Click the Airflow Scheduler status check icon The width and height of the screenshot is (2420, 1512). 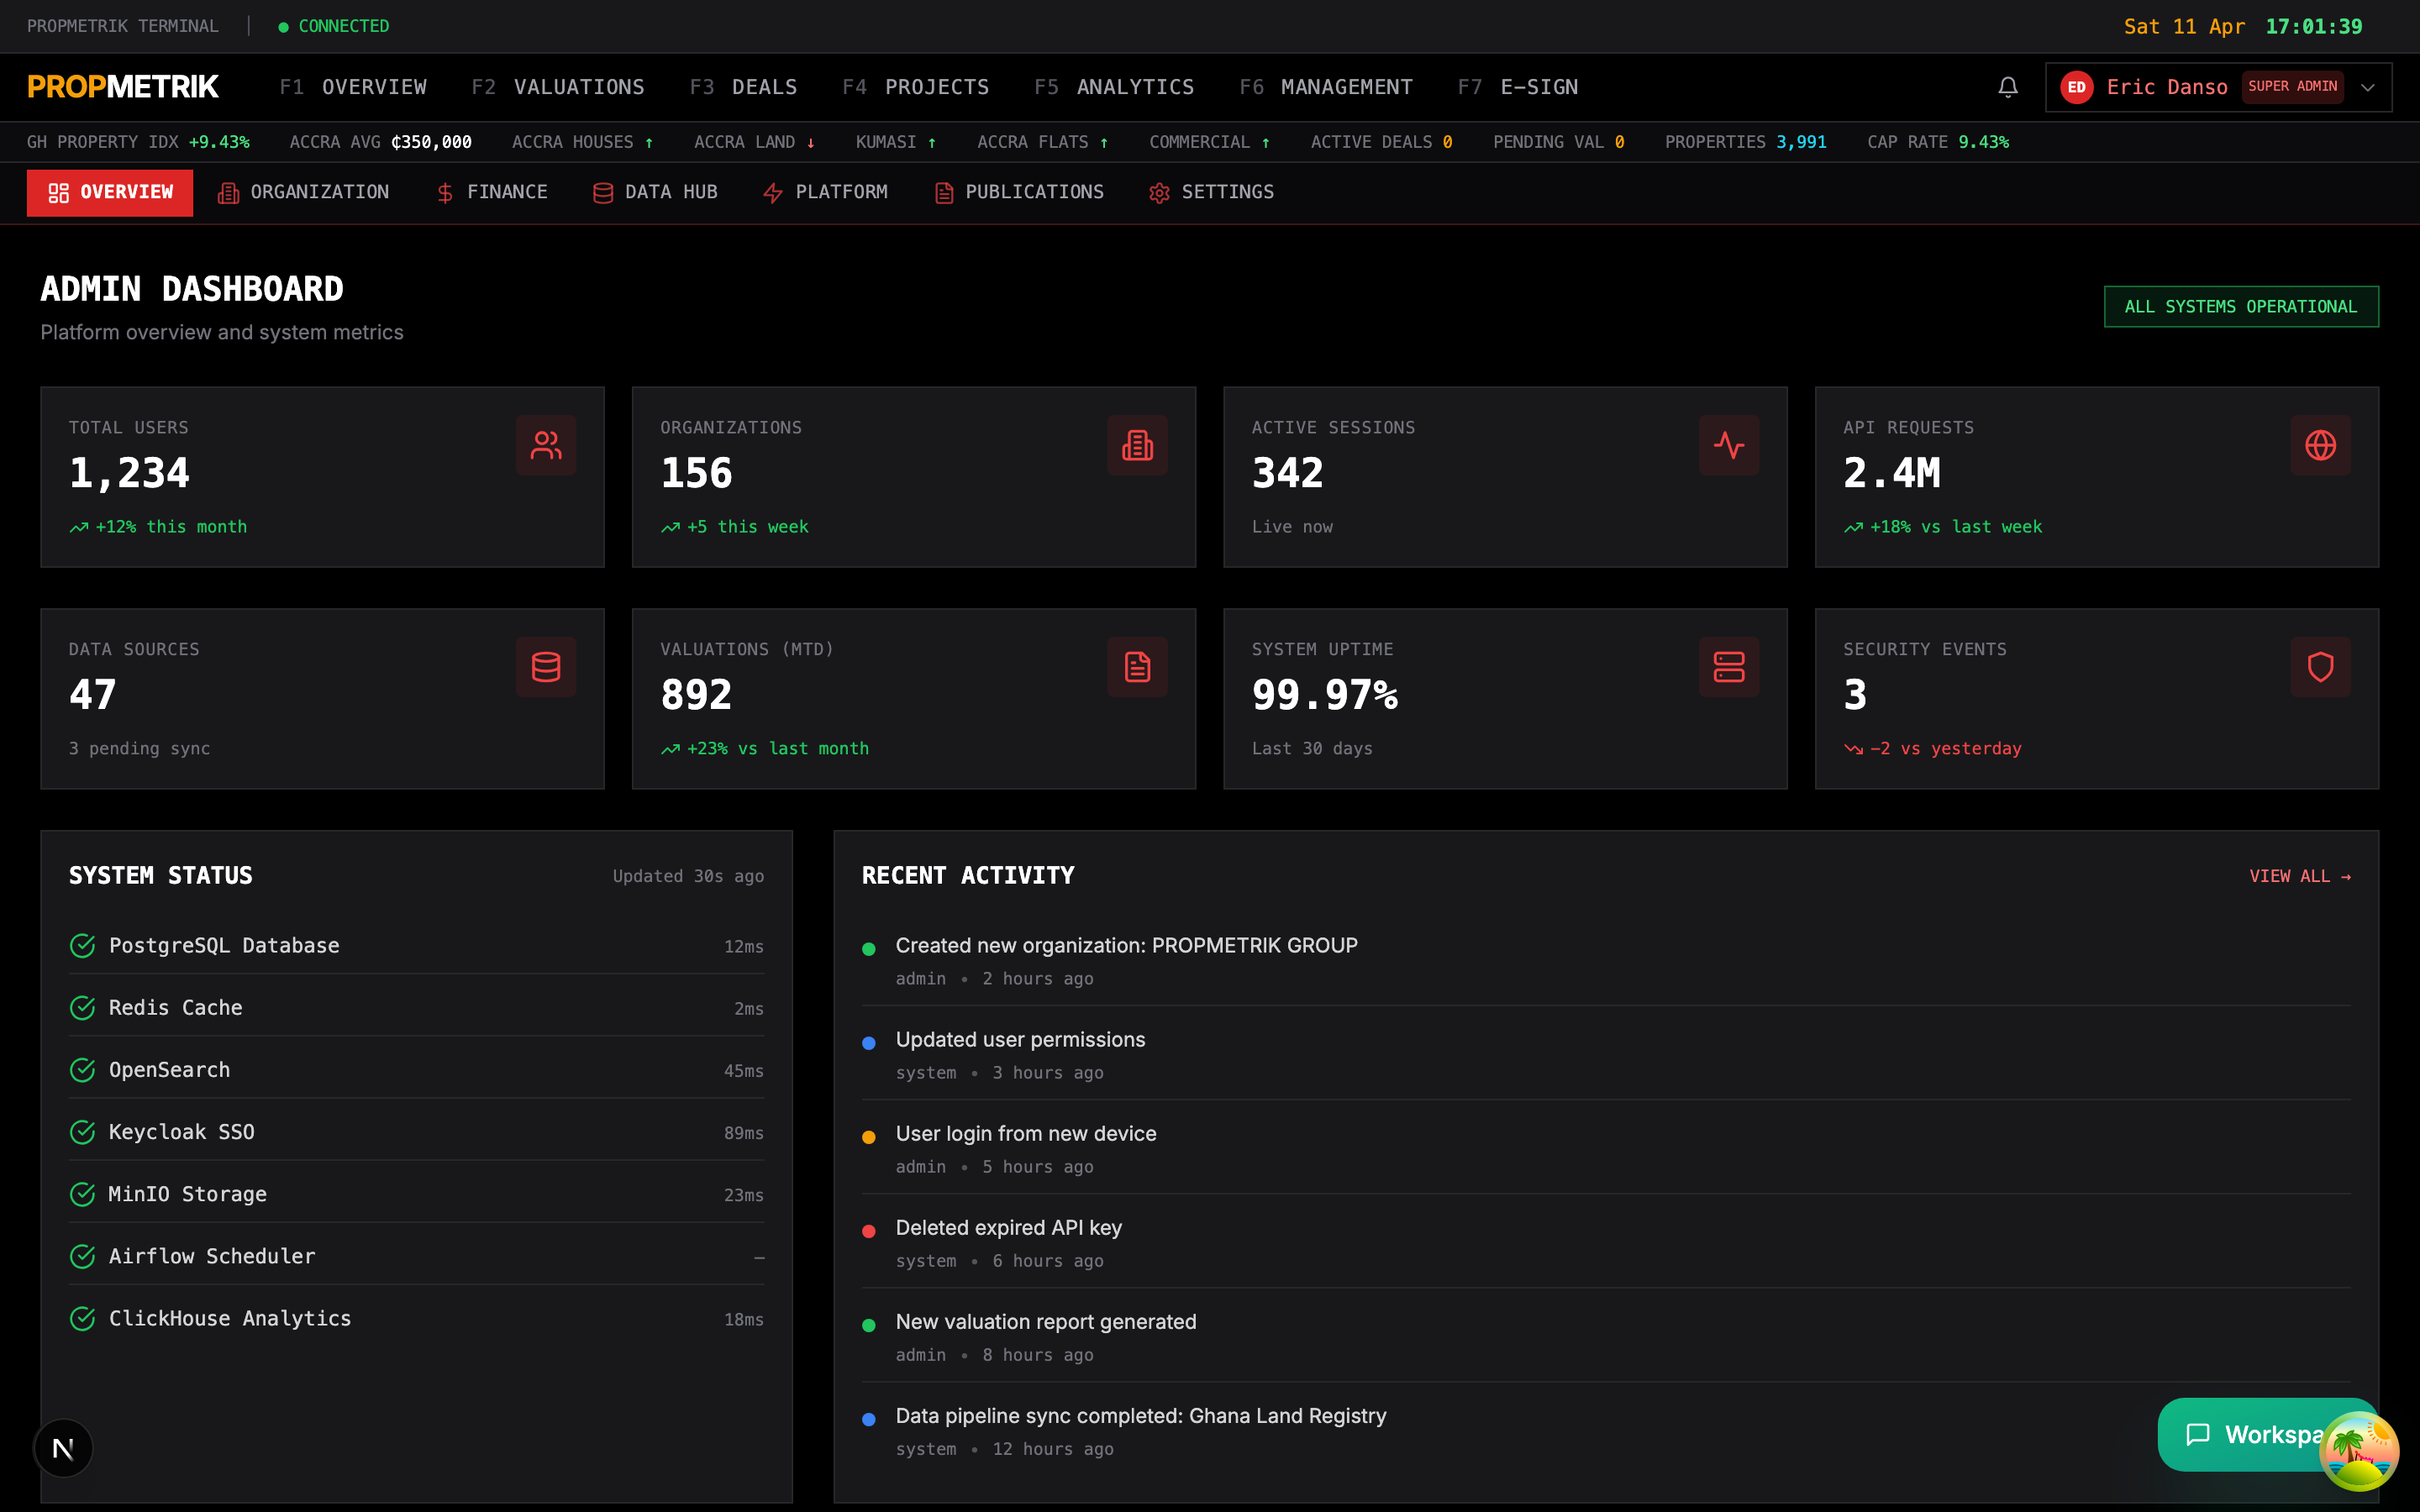click(x=83, y=1256)
